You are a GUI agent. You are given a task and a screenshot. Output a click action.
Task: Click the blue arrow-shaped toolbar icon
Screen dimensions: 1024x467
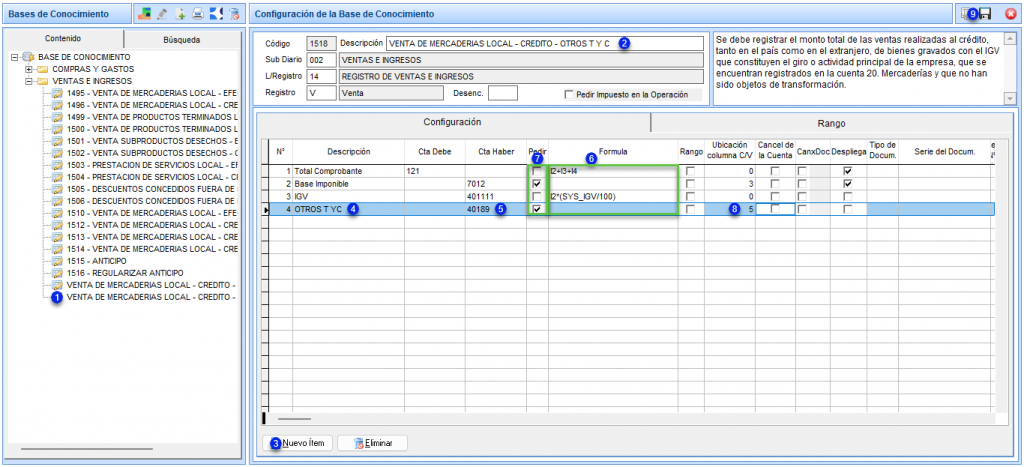pyautogui.click(x=216, y=12)
